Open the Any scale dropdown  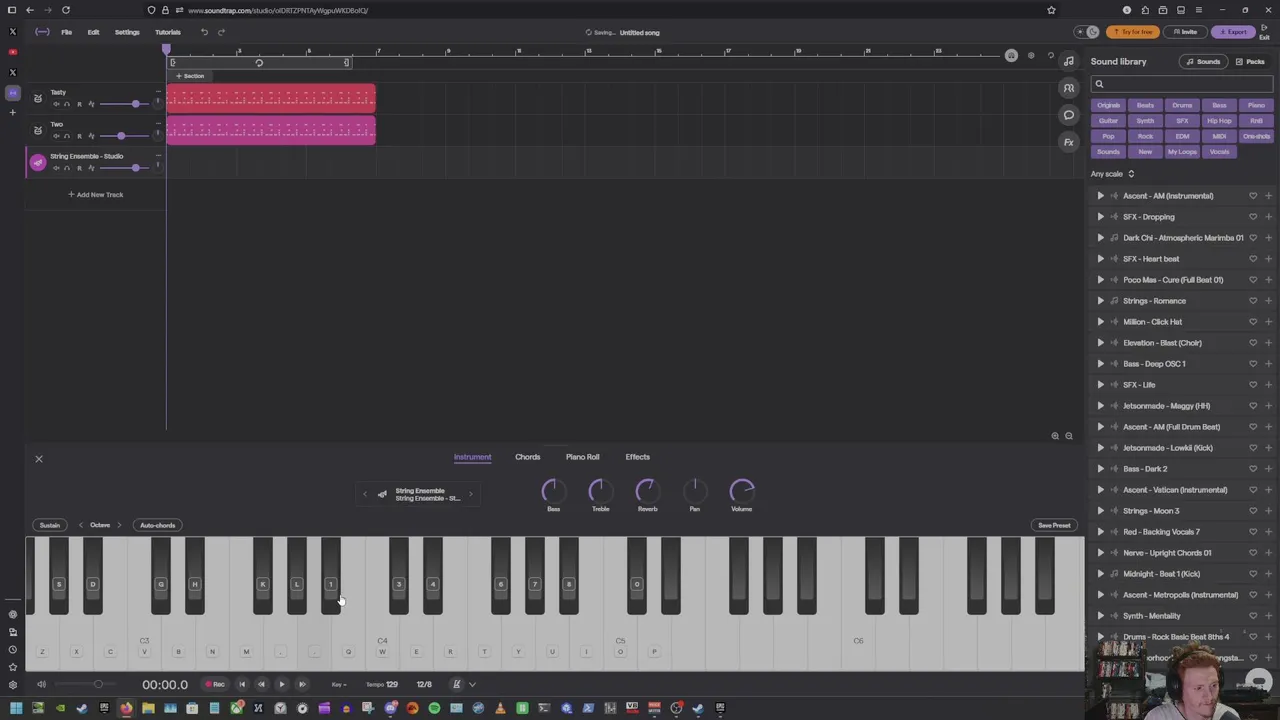[x=1112, y=174]
